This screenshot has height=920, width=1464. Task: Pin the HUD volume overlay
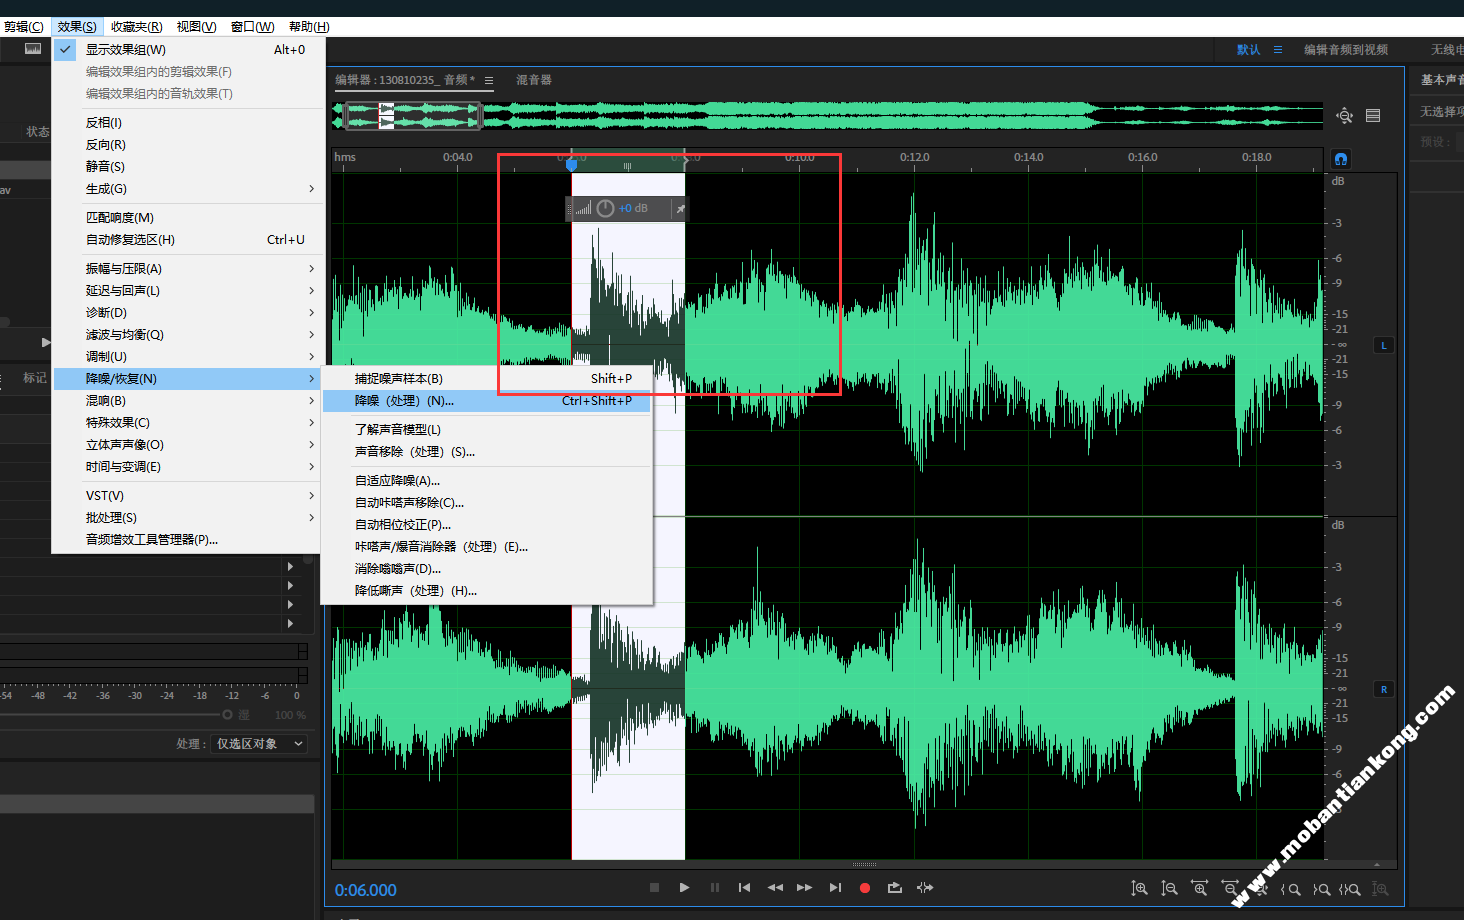tap(680, 209)
